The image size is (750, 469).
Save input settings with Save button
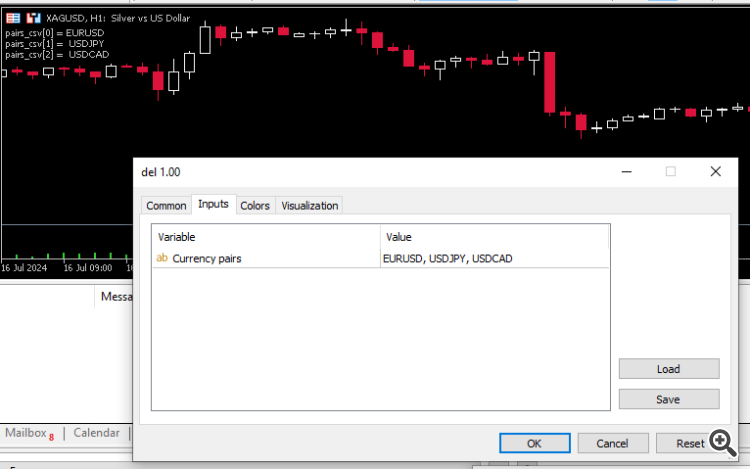(x=668, y=399)
